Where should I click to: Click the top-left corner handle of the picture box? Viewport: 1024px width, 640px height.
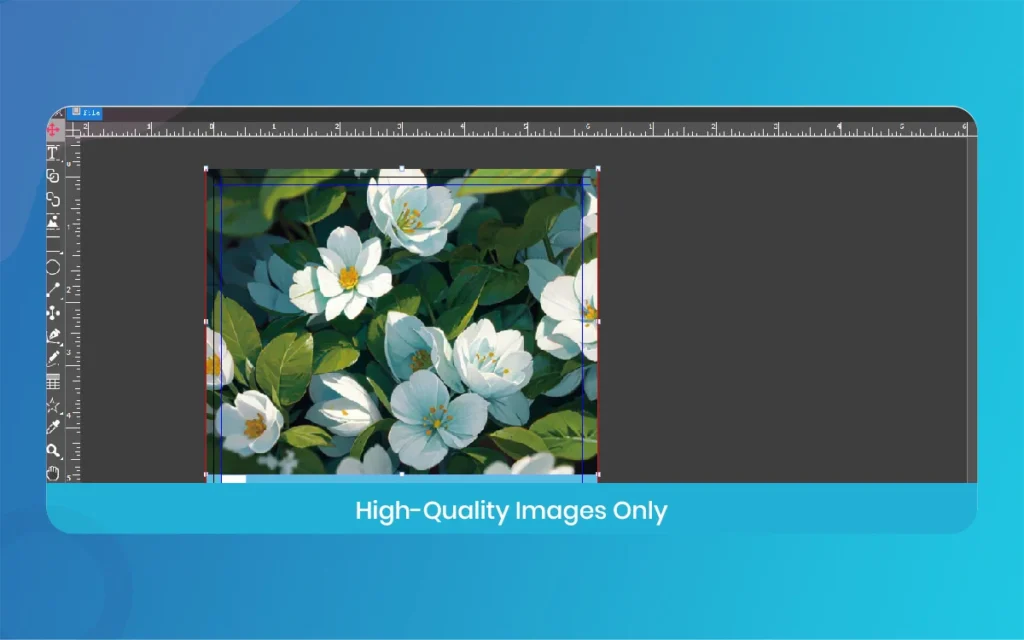(x=206, y=169)
